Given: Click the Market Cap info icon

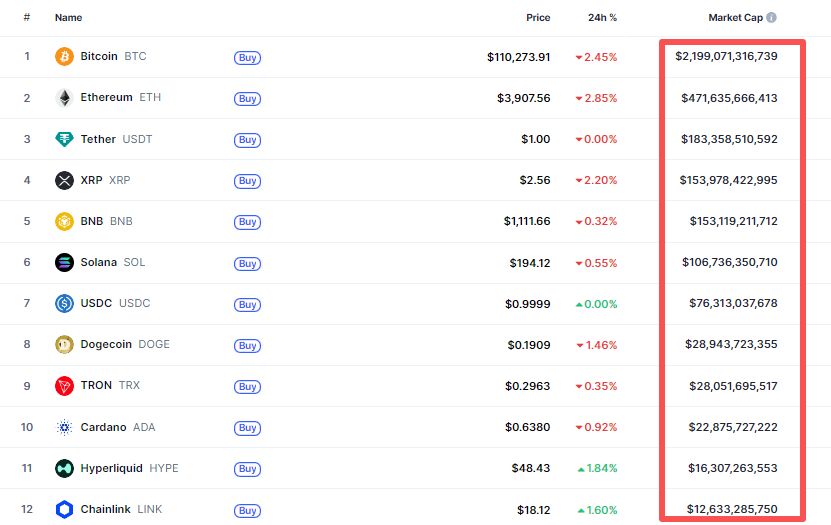Looking at the screenshot, I should pos(771,18).
